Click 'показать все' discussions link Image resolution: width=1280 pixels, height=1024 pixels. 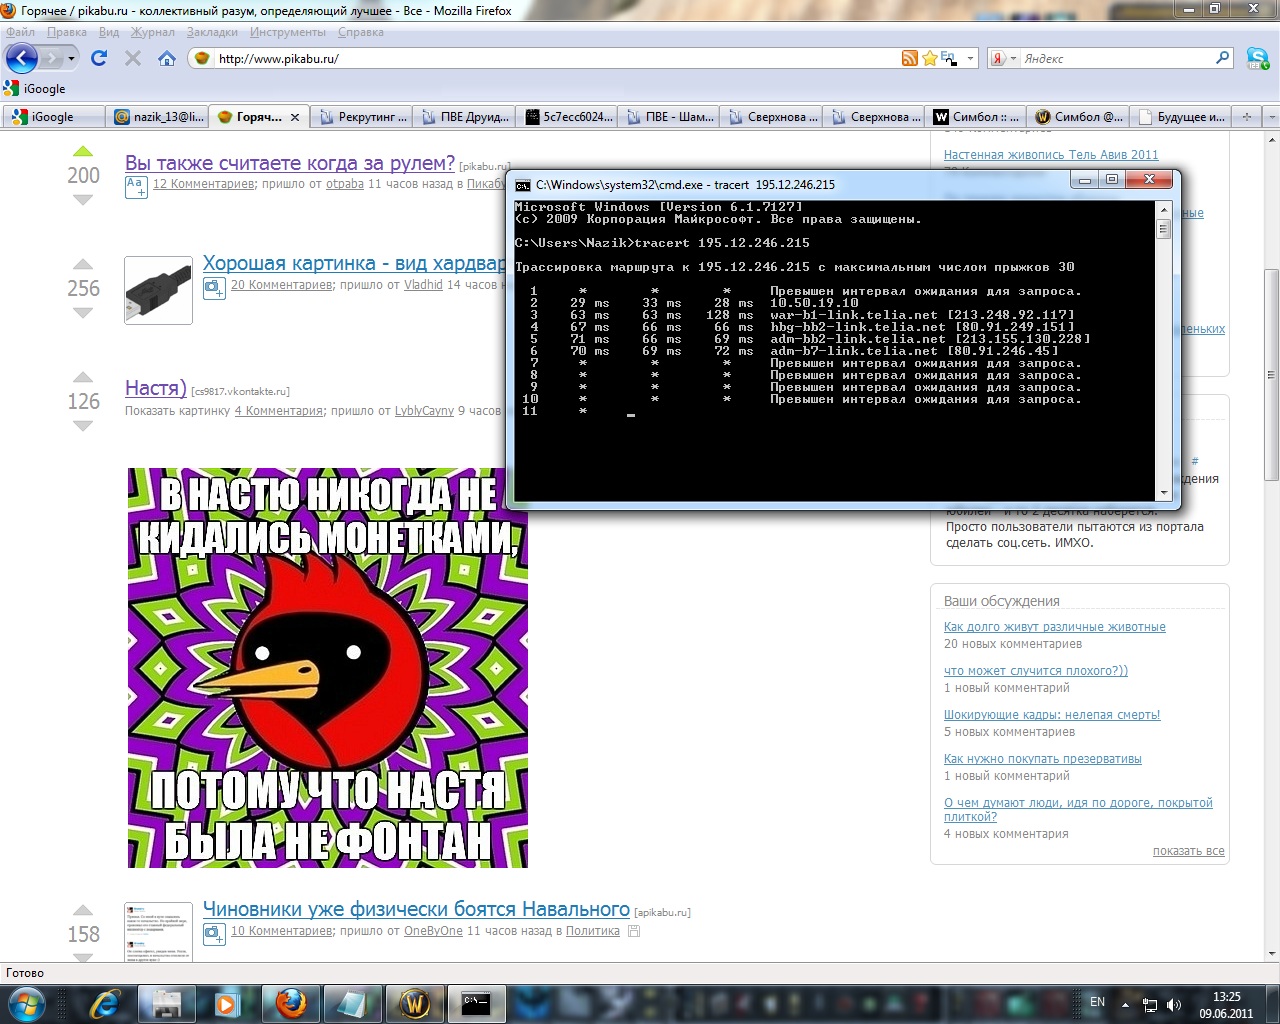(x=1188, y=851)
